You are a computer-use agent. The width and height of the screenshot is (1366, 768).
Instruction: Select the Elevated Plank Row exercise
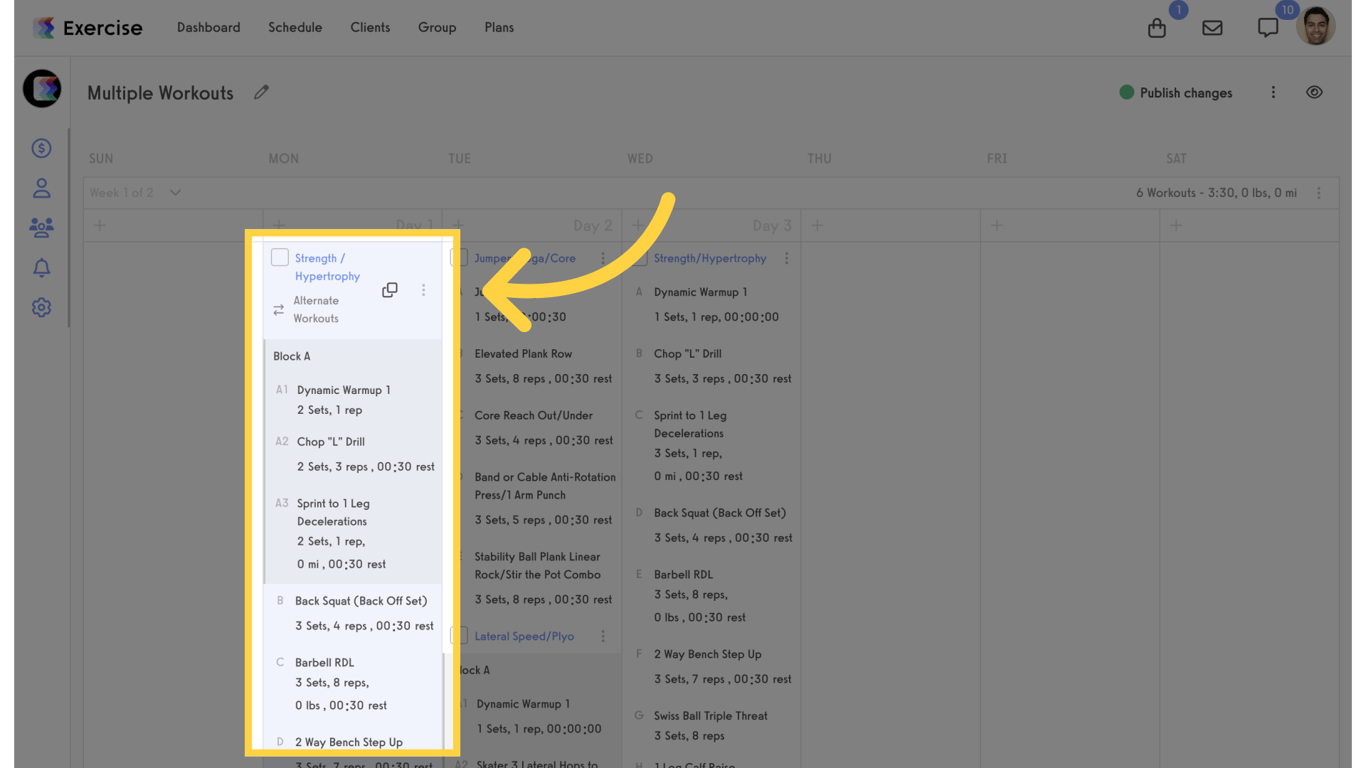(x=524, y=354)
